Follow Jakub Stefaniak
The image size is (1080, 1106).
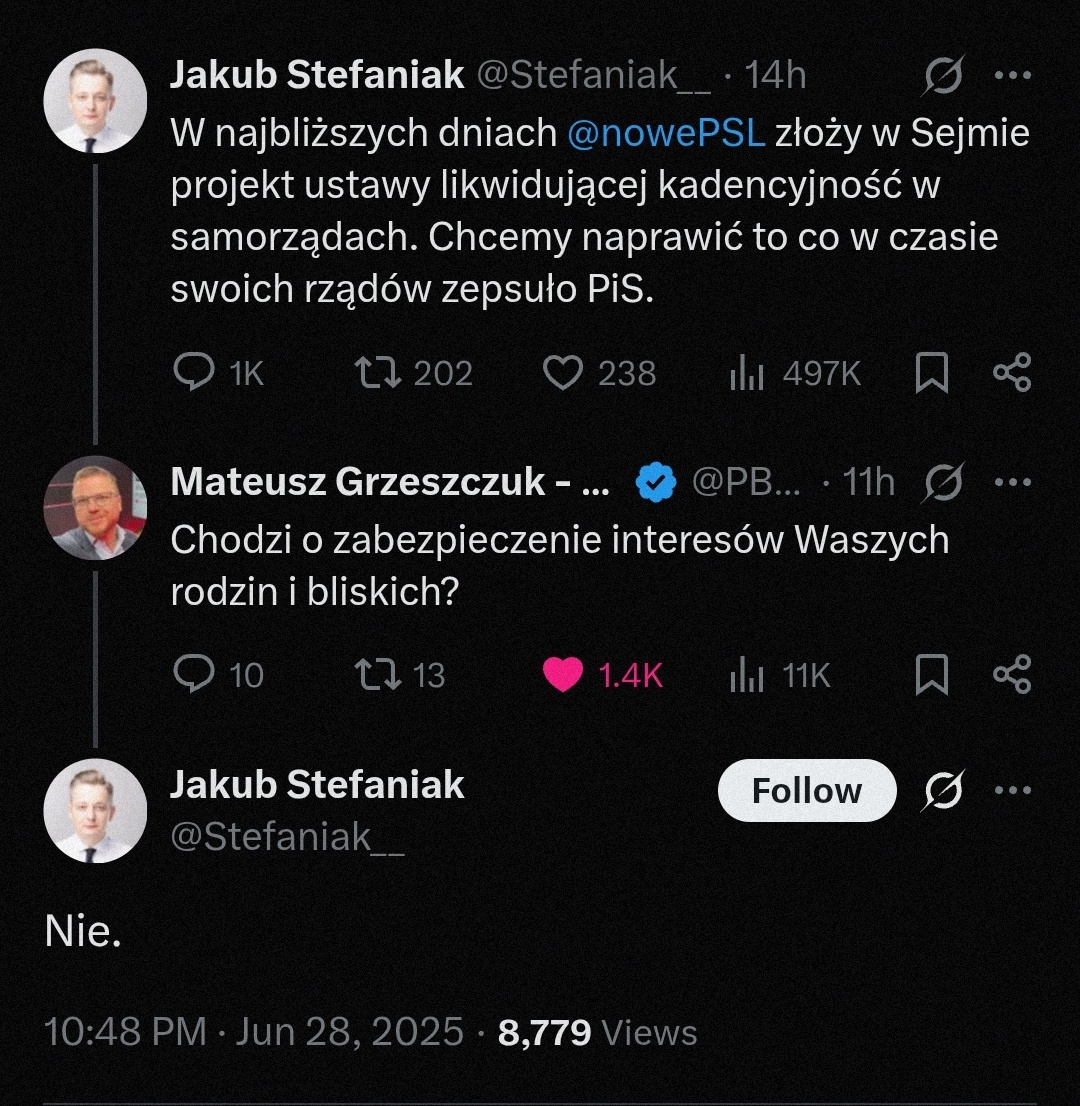click(806, 791)
